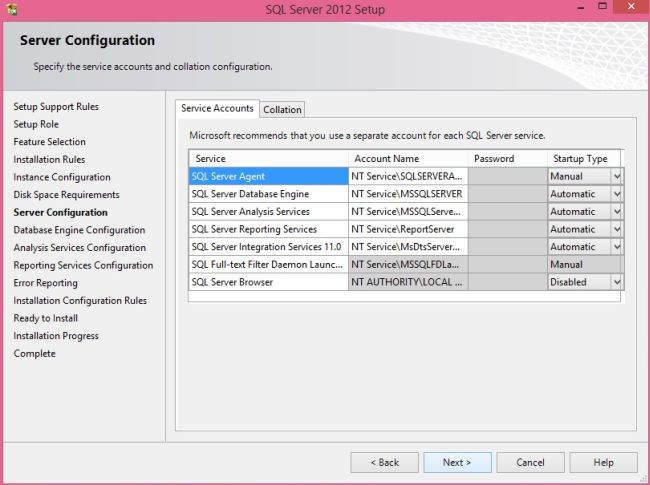Click Complete in the step list
Viewport: 650px width, 485px height.
tap(34, 354)
